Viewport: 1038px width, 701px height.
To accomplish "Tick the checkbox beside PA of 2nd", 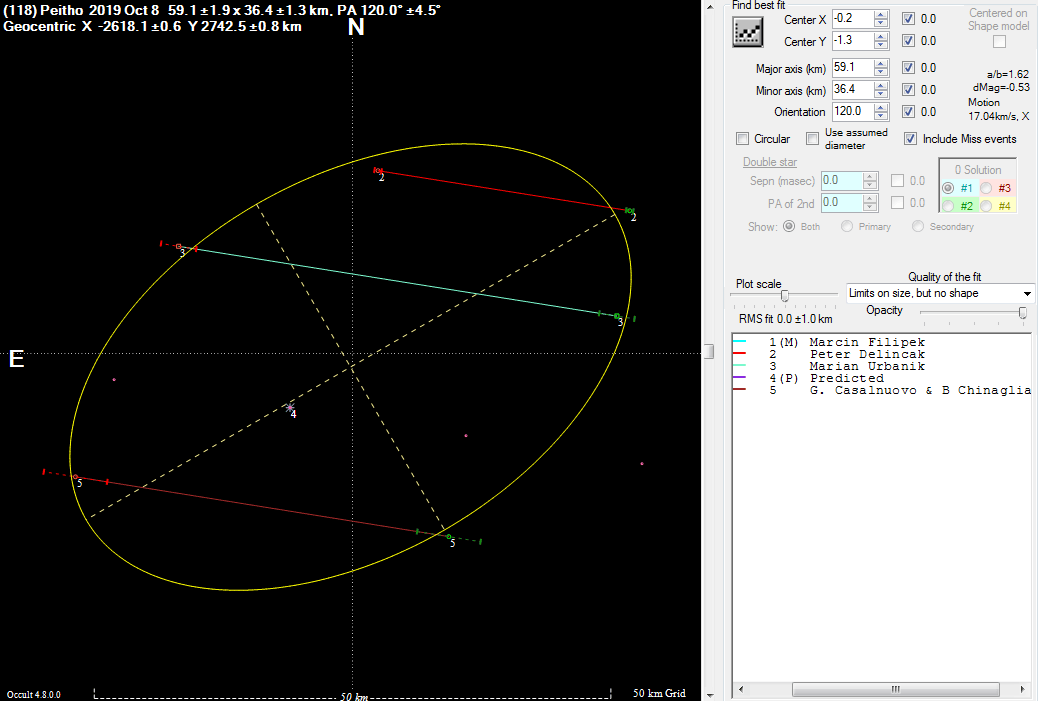I will pyautogui.click(x=898, y=203).
